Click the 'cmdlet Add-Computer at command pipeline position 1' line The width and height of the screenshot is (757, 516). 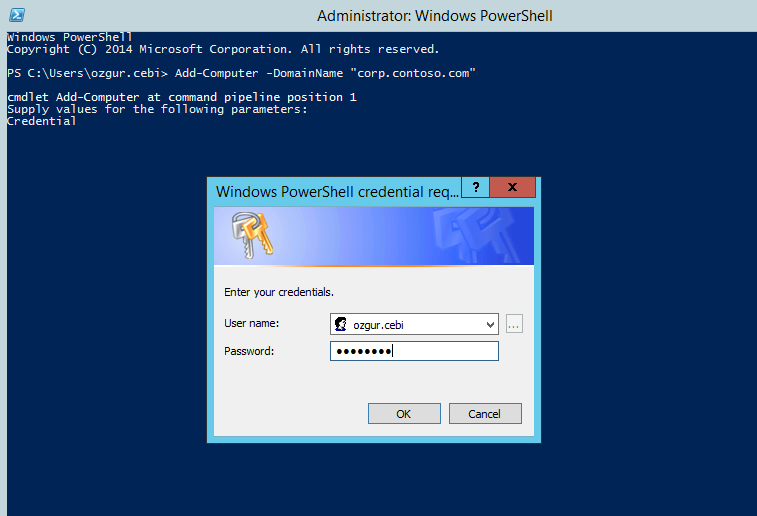coord(182,98)
